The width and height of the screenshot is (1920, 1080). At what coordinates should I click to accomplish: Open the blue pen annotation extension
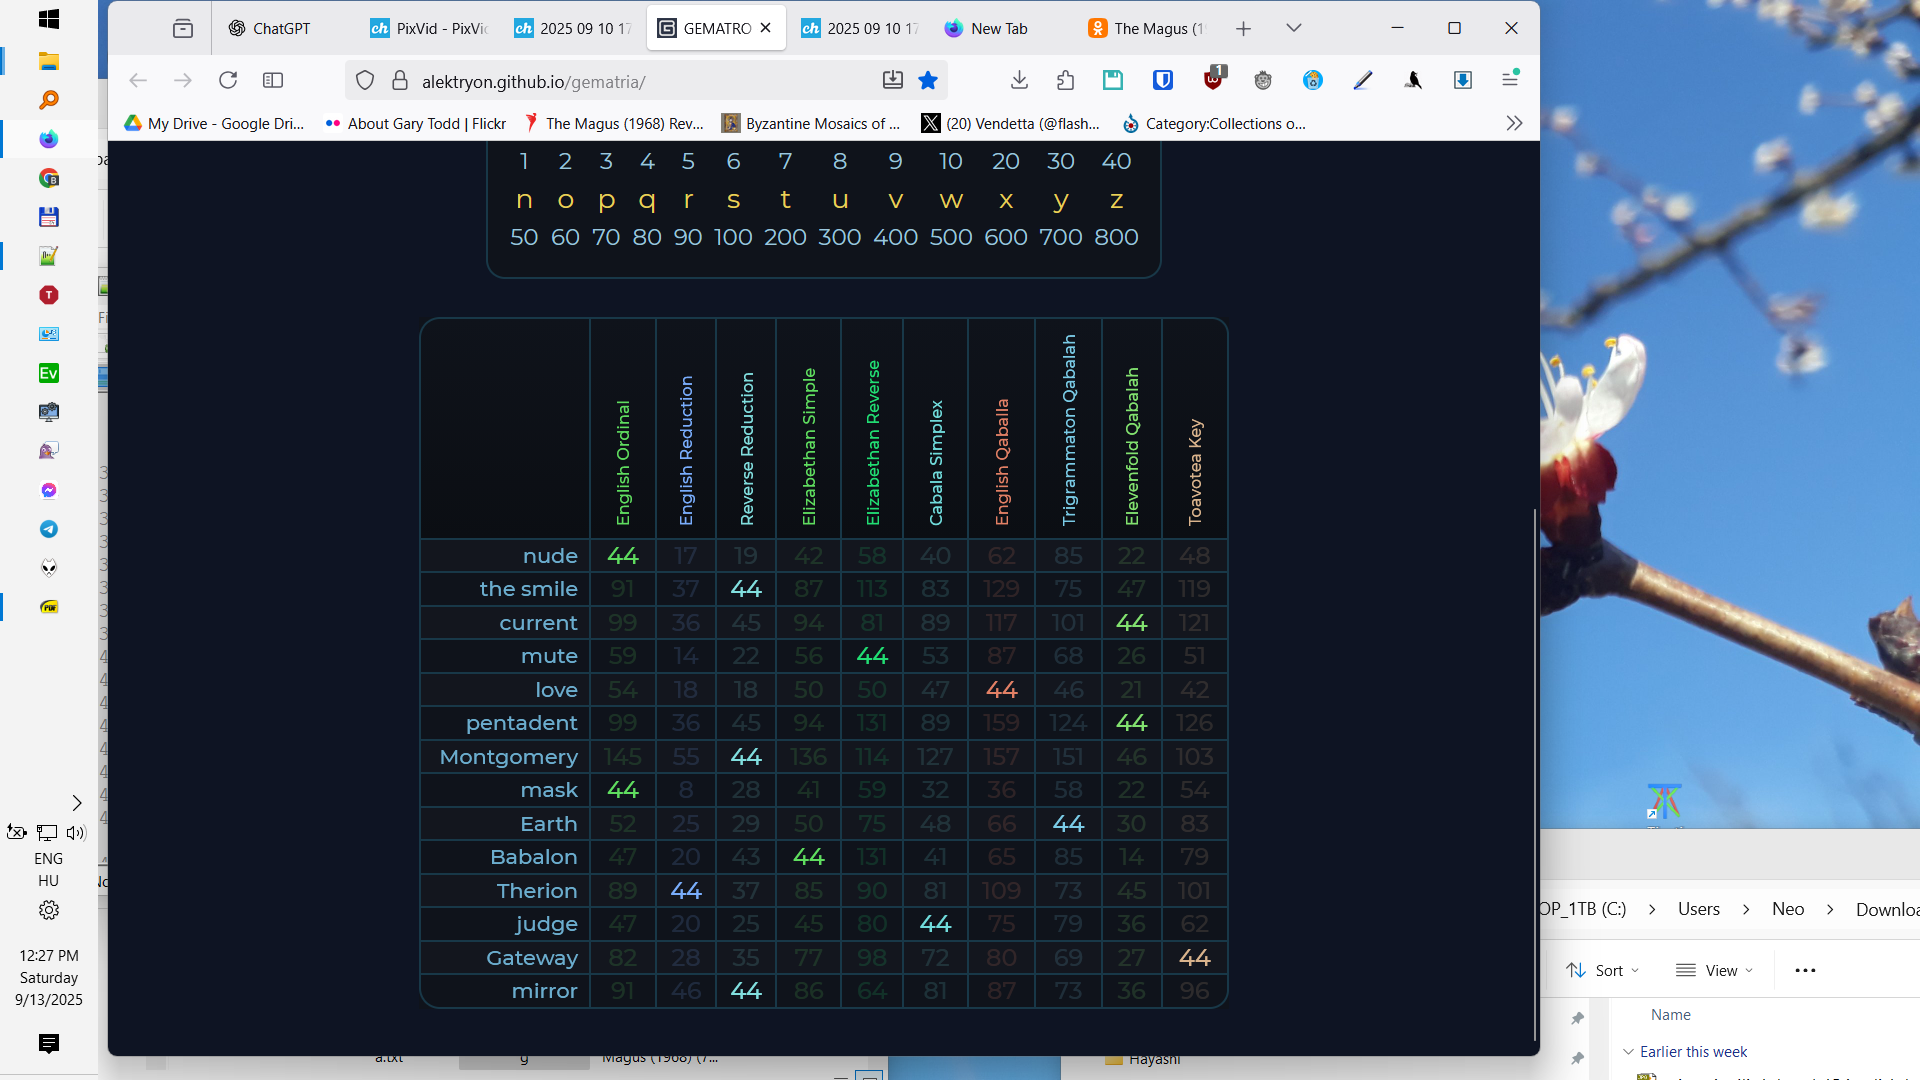pos(1363,80)
